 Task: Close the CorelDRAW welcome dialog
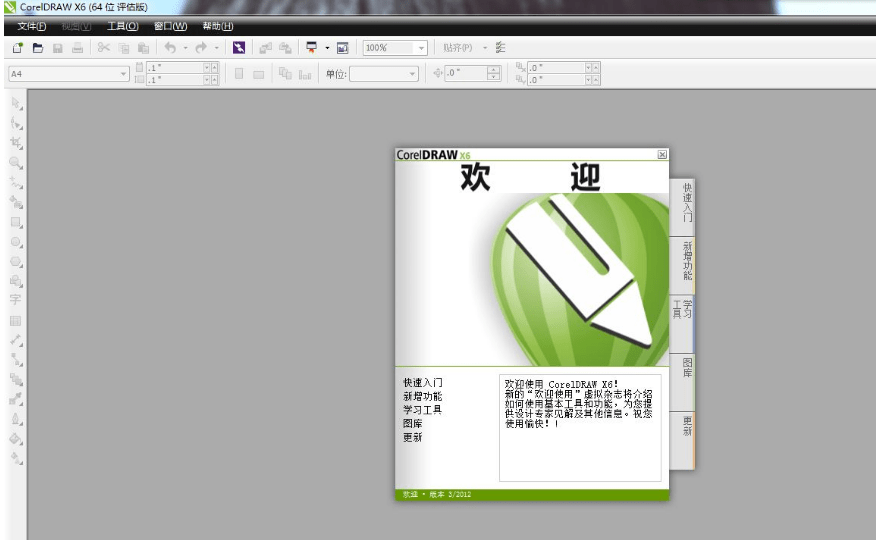(x=662, y=155)
